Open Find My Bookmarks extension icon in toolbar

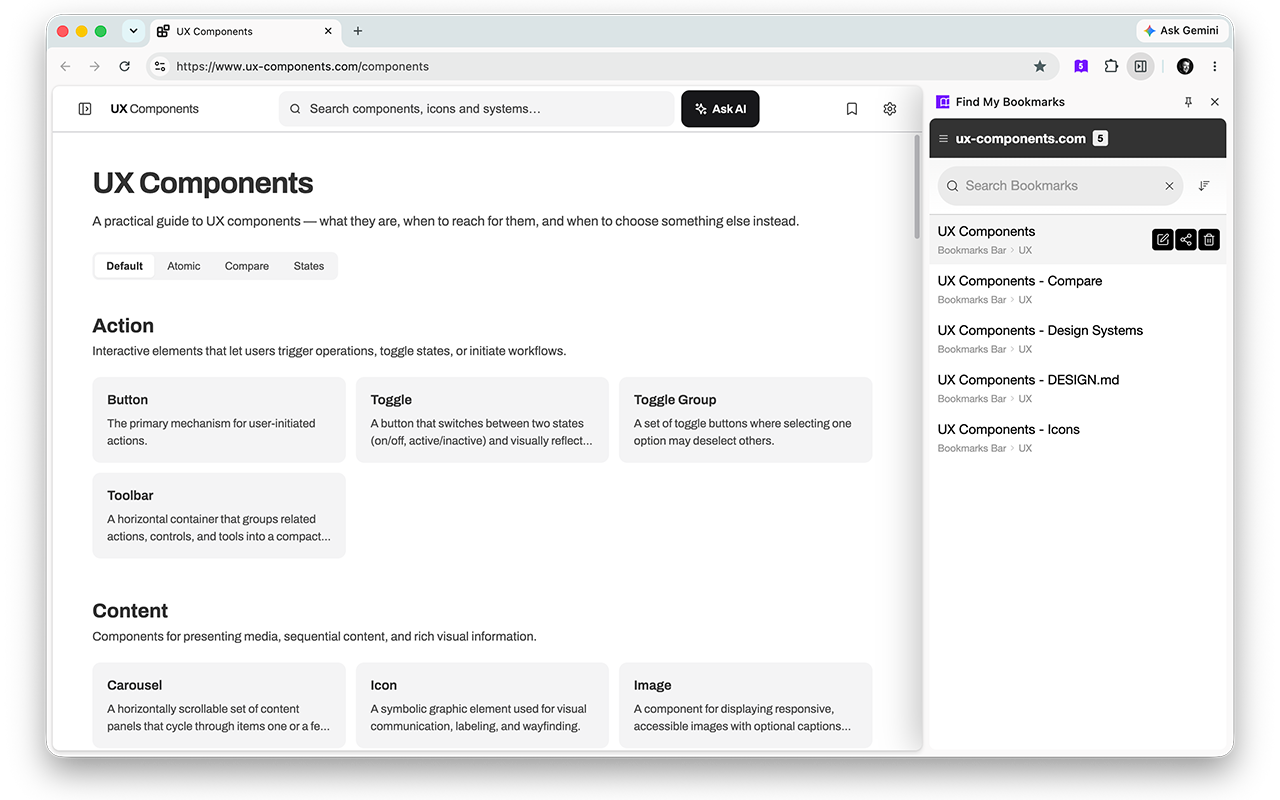[1081, 66]
